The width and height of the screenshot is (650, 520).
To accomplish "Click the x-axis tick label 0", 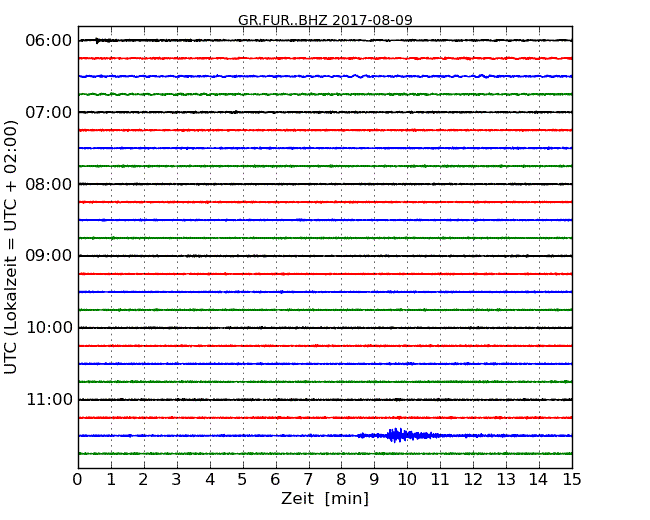I will coord(78,480).
